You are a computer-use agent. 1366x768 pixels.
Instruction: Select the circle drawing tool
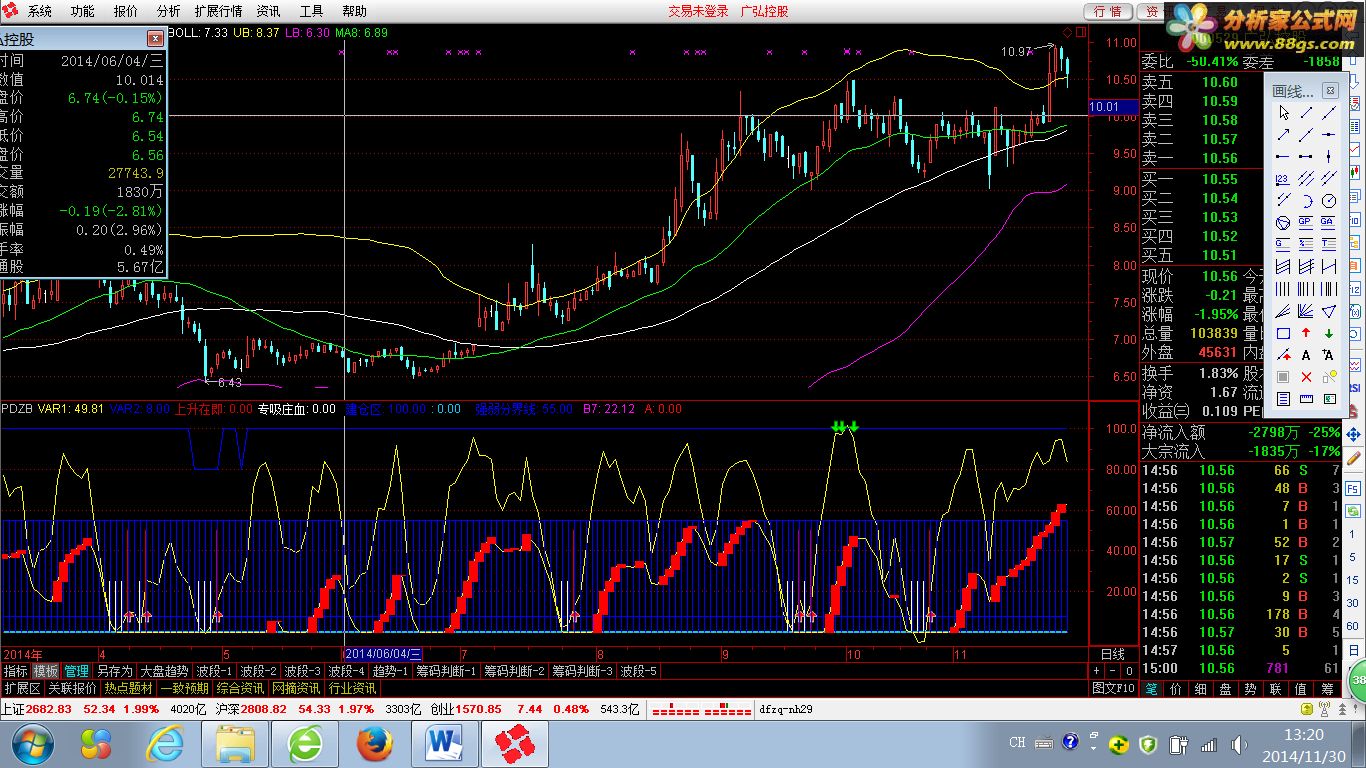click(1329, 200)
